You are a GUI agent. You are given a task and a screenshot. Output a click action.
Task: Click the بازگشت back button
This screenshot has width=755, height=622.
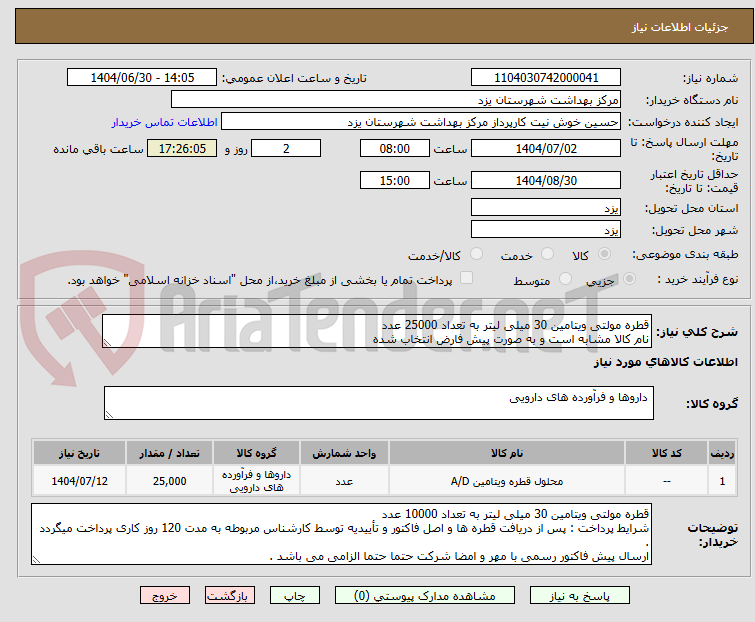click(230, 596)
